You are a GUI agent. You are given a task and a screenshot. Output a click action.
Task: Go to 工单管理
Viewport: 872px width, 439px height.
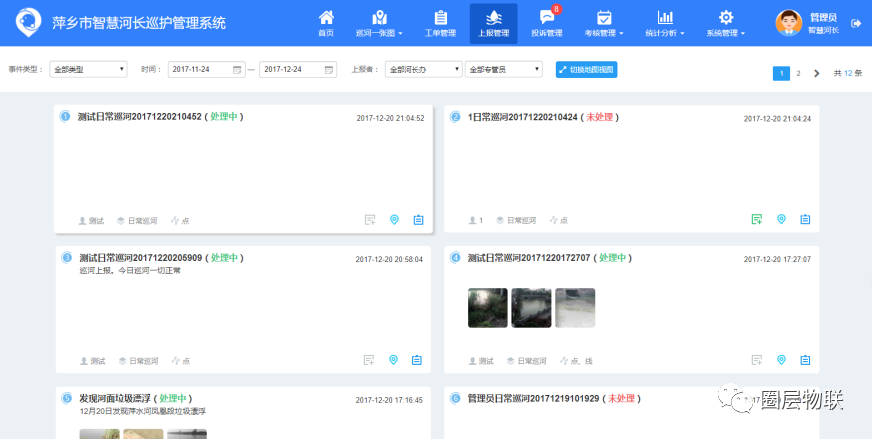[440, 23]
